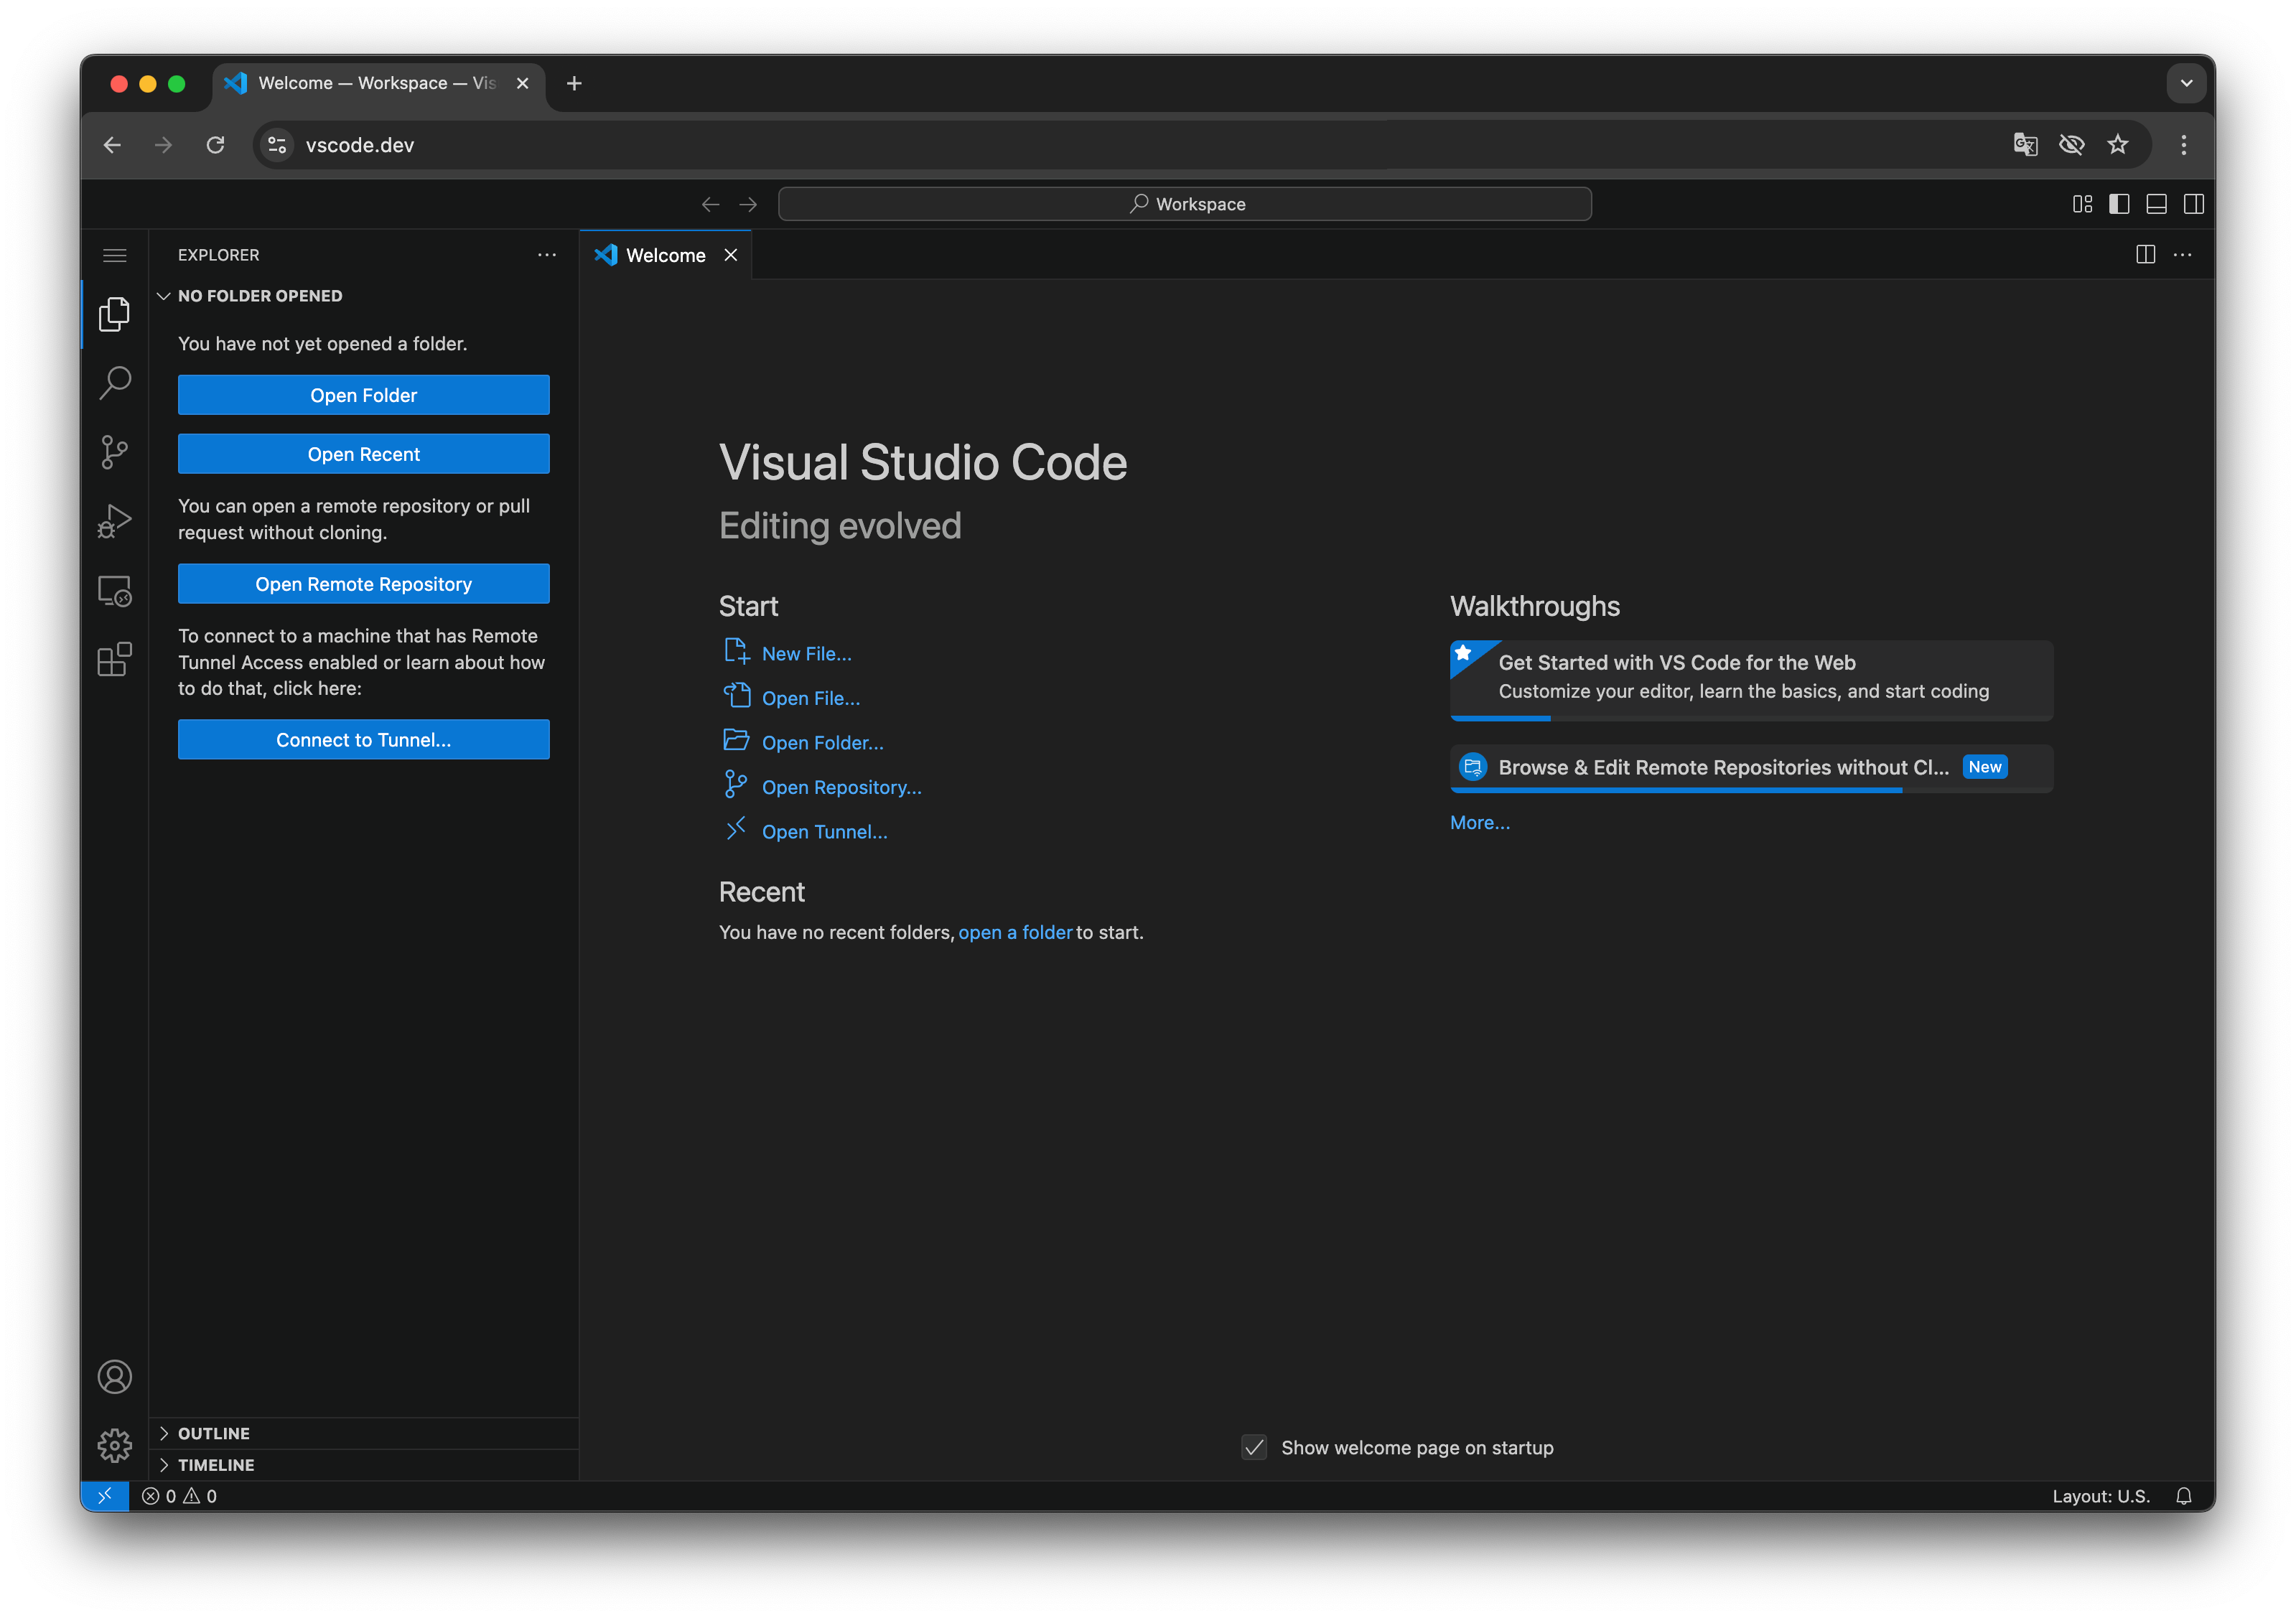Open the Explorer view in activity bar
This screenshot has height=1618, width=2296.
tap(114, 314)
